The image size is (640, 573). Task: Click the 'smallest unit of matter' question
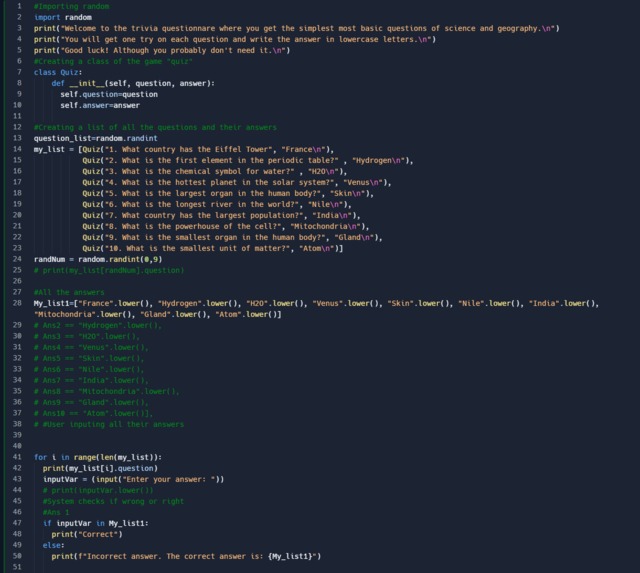[198, 249]
